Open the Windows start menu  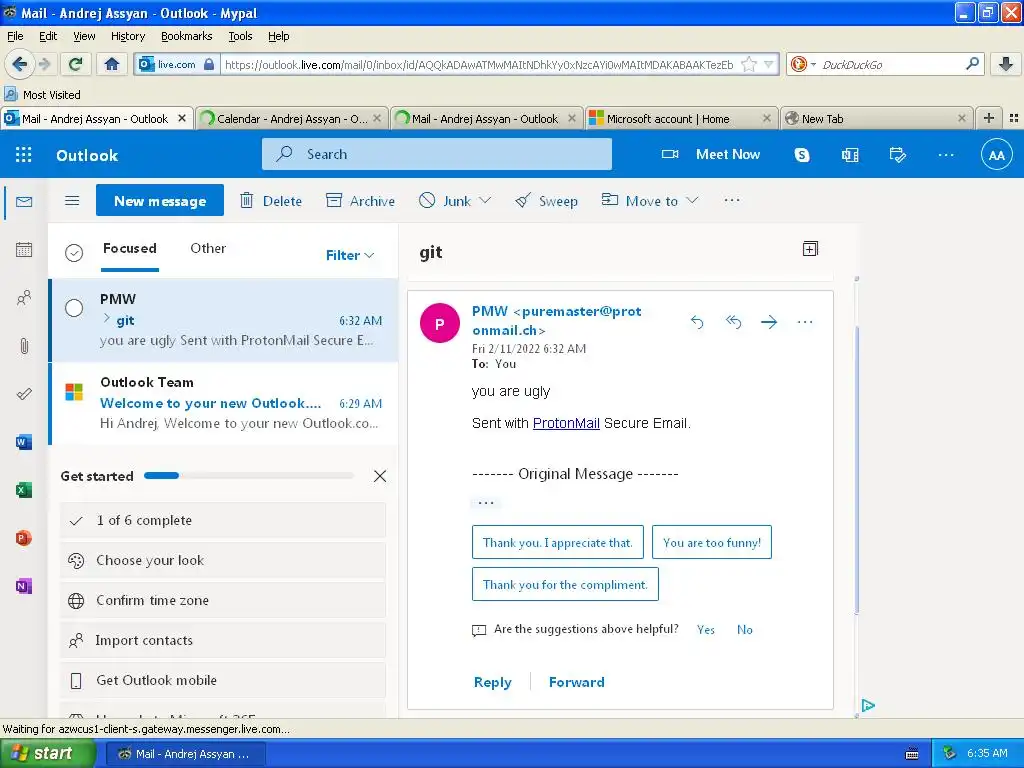click(48, 753)
